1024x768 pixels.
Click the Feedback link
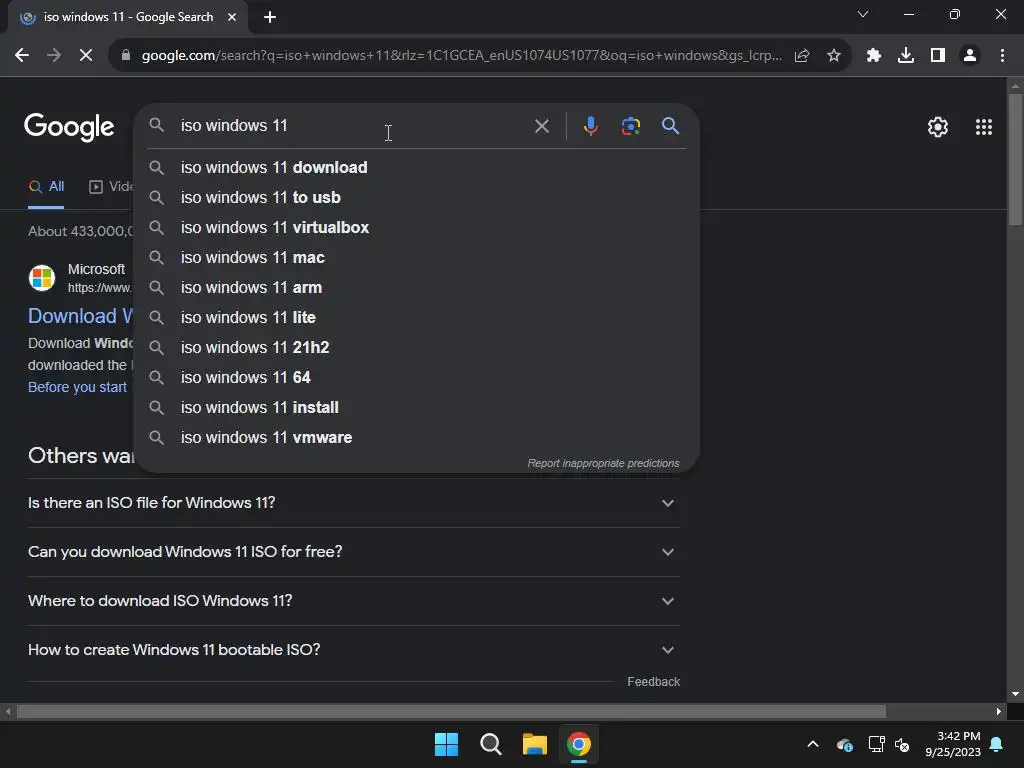[654, 682]
